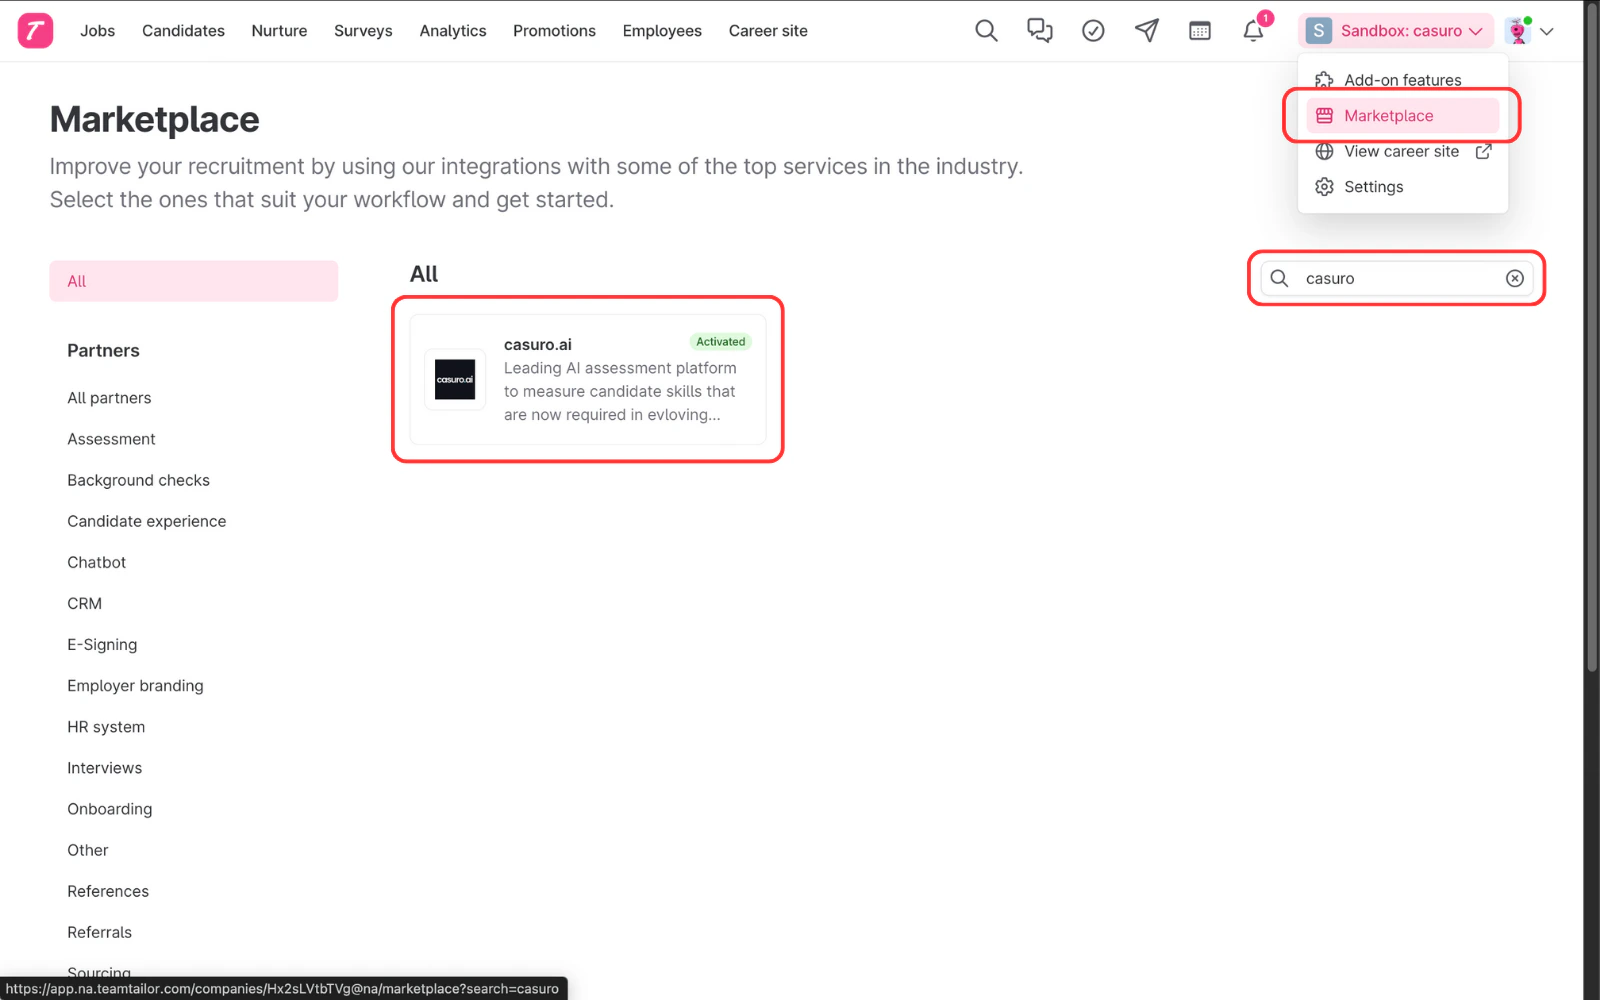
Task: Click the Sandbox 'S' company badge
Action: (x=1319, y=31)
